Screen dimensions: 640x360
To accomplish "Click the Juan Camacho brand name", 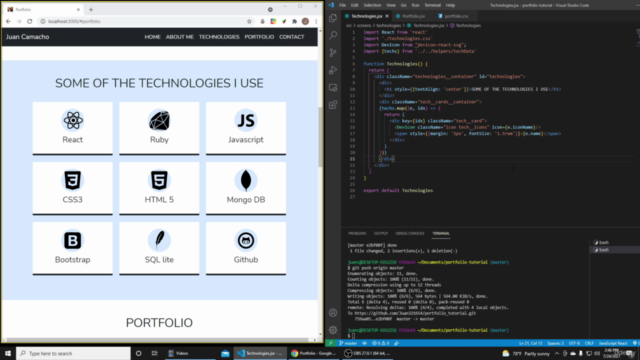I will click(27, 37).
